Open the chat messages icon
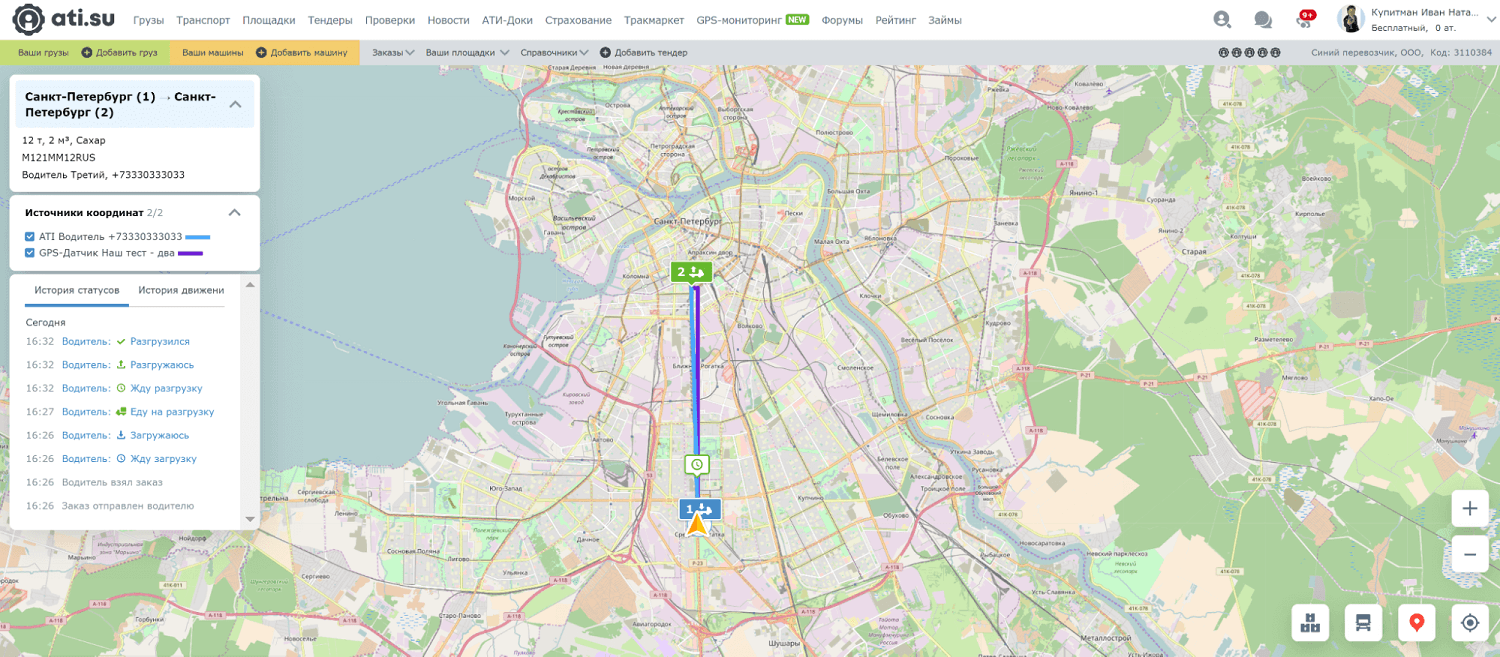1500x657 pixels. pyautogui.click(x=1263, y=19)
